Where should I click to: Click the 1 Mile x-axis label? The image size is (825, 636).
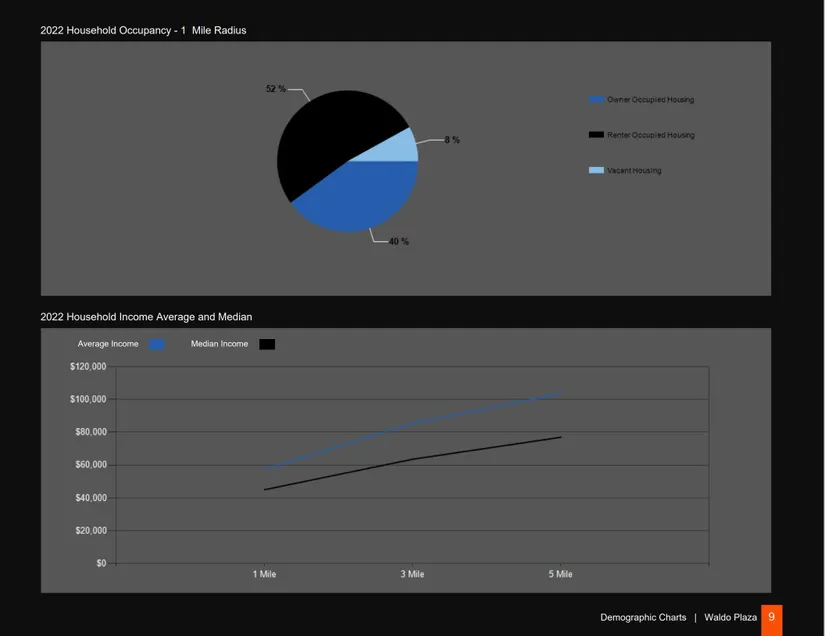point(264,575)
